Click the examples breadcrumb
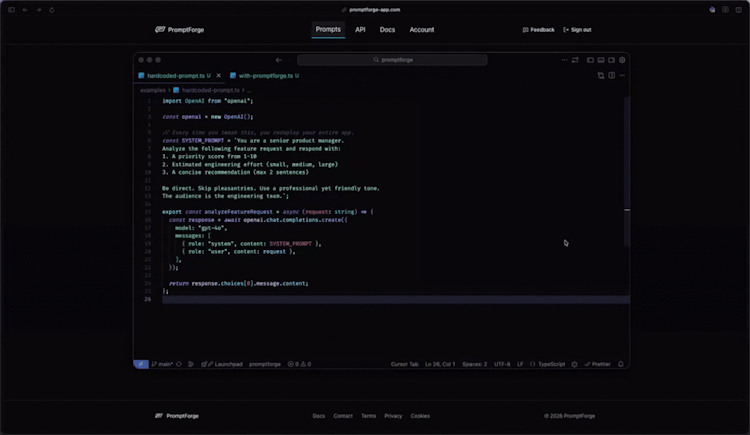This screenshot has width=750, height=435. 153,90
